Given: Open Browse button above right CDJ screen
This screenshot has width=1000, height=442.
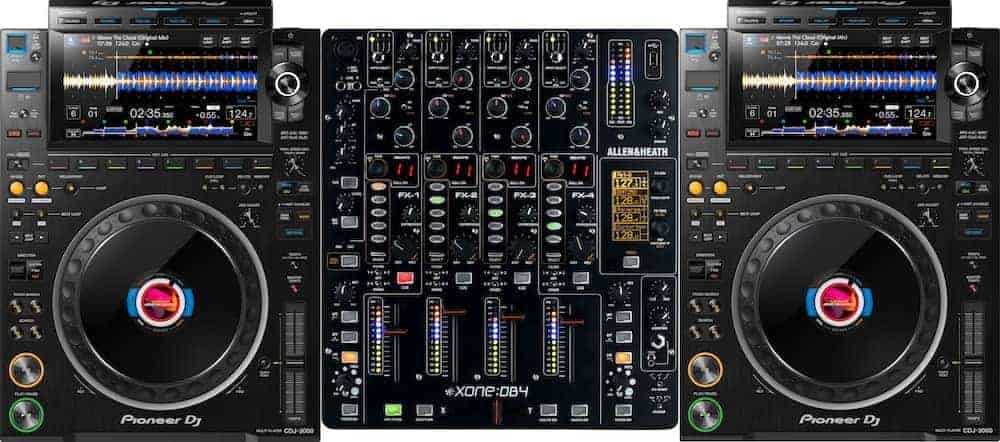Looking at the screenshot, I should point(786,20).
